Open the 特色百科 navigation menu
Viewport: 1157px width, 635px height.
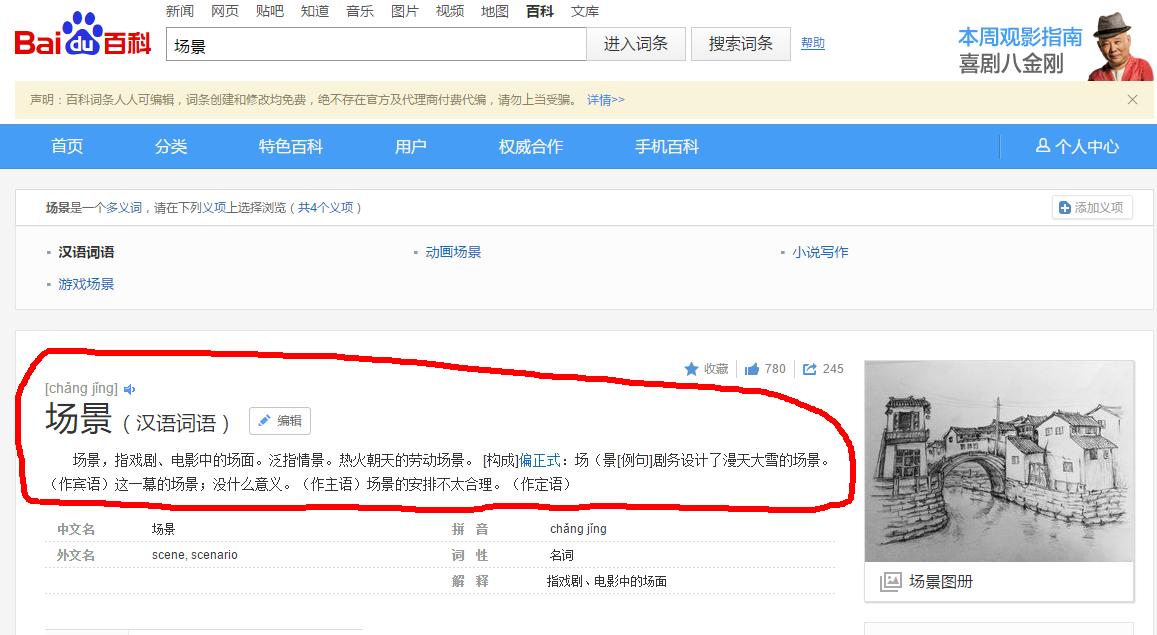tap(290, 147)
